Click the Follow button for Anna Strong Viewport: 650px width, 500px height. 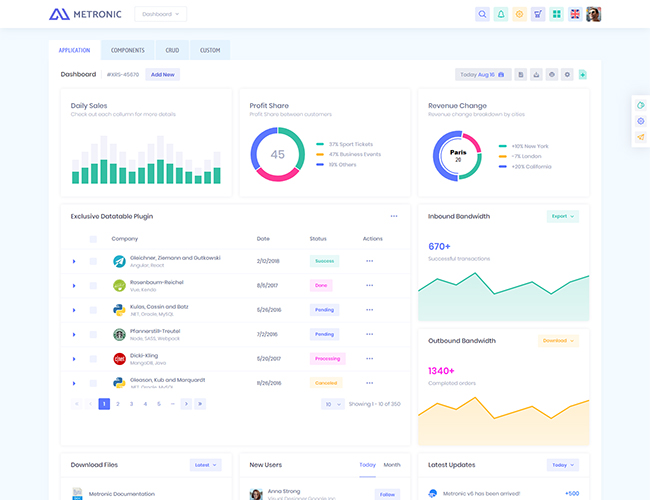[x=387, y=494]
